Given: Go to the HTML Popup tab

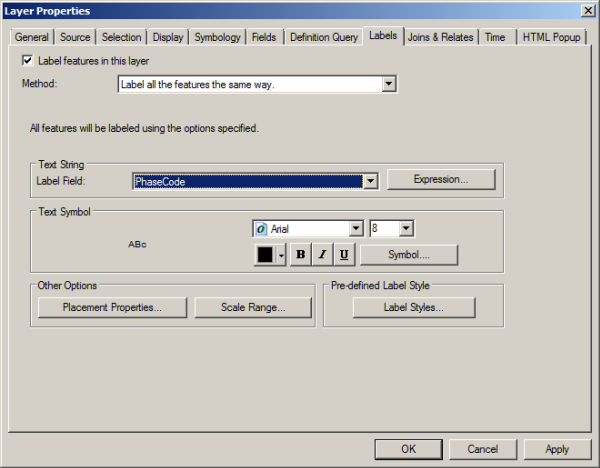Looking at the screenshot, I should coord(551,37).
